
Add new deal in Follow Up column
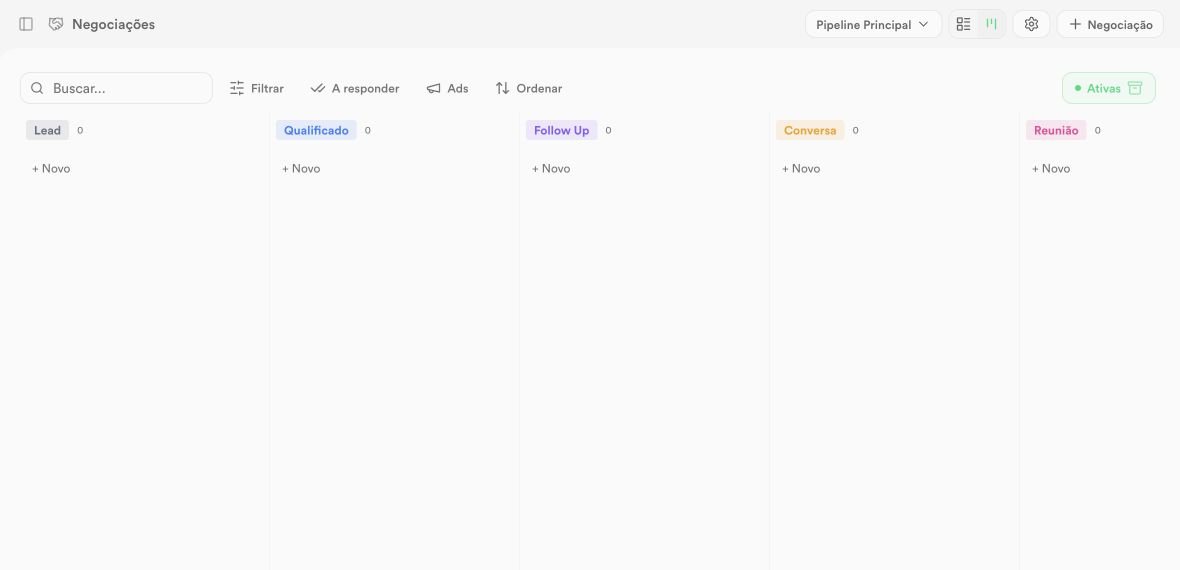pyautogui.click(x=551, y=169)
